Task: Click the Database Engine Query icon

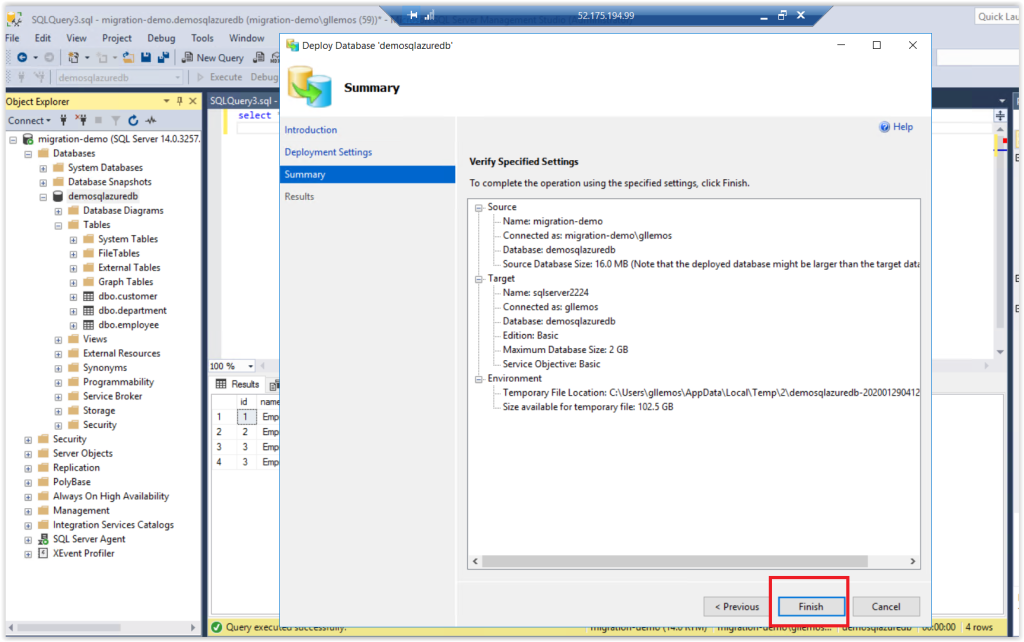Action: point(259,57)
